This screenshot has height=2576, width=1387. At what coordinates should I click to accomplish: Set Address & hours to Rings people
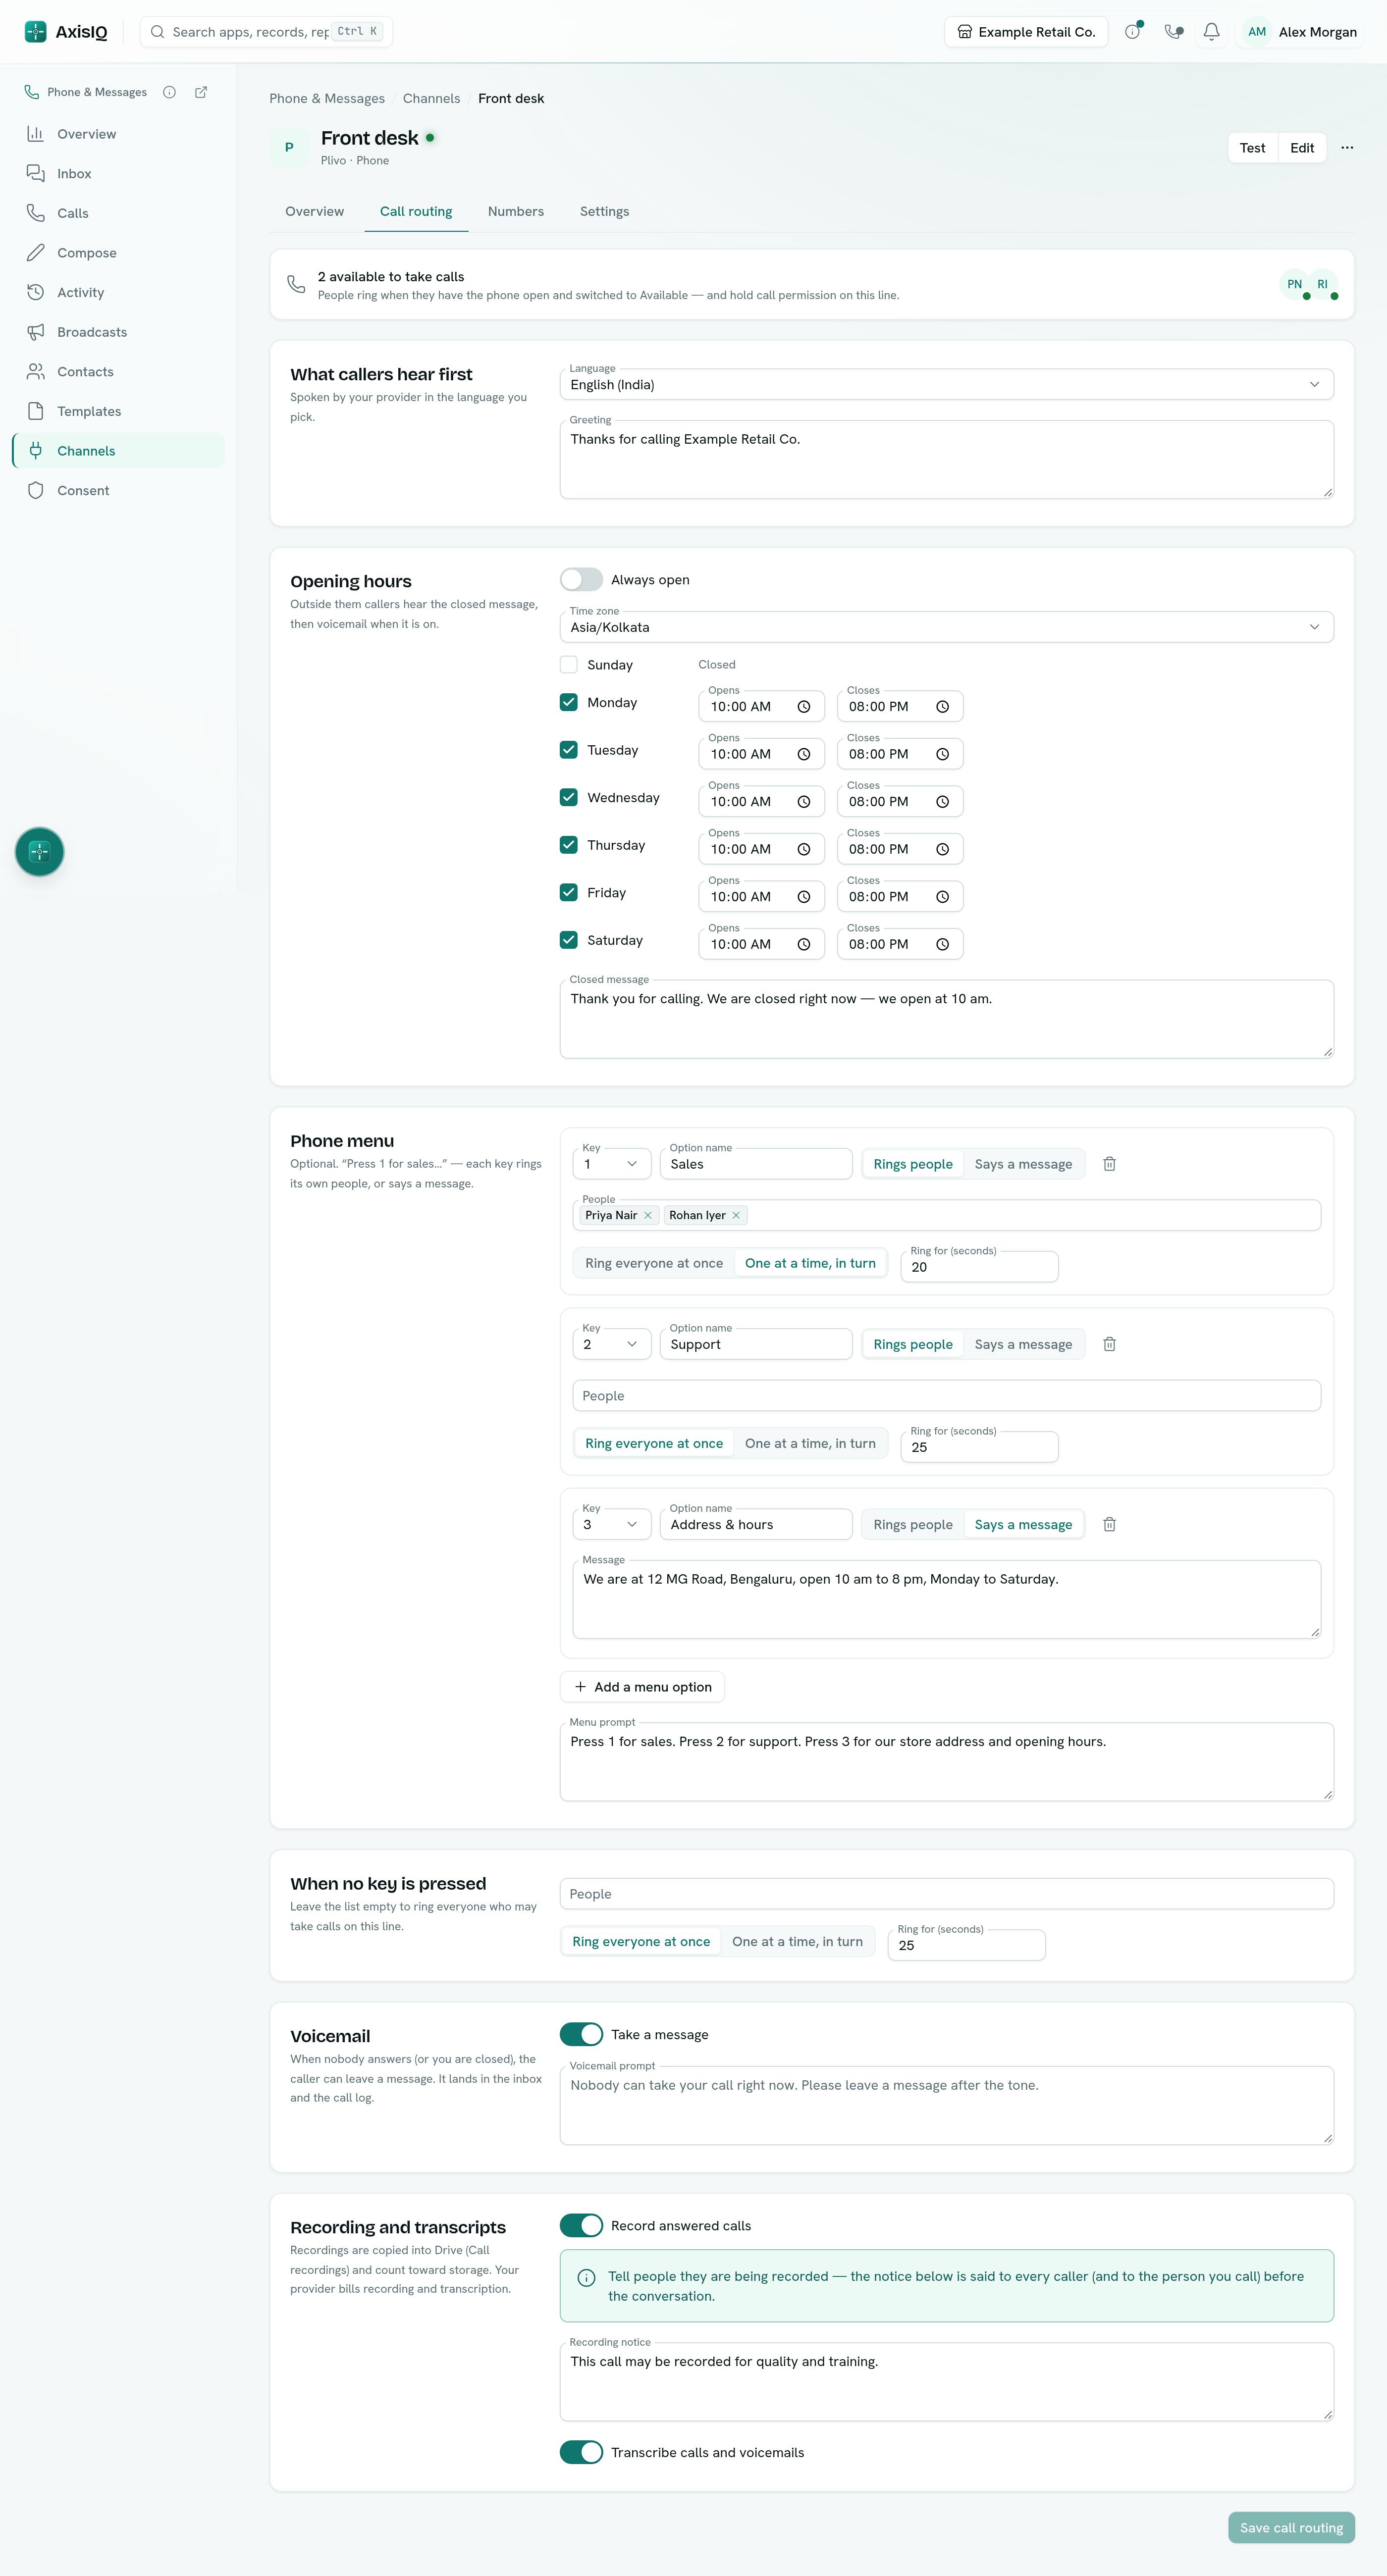coord(913,1524)
